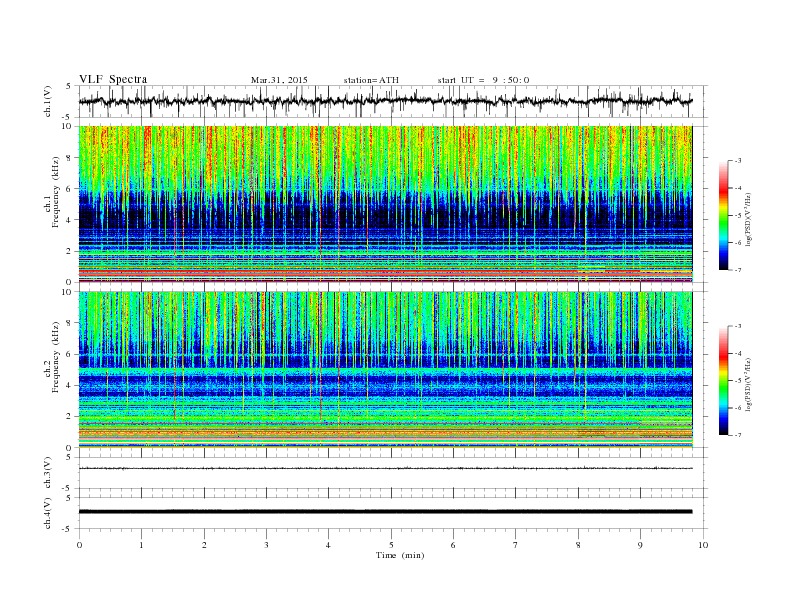
Task: Click tick label "10" on the Time axis
Action: pyautogui.click(x=703, y=545)
